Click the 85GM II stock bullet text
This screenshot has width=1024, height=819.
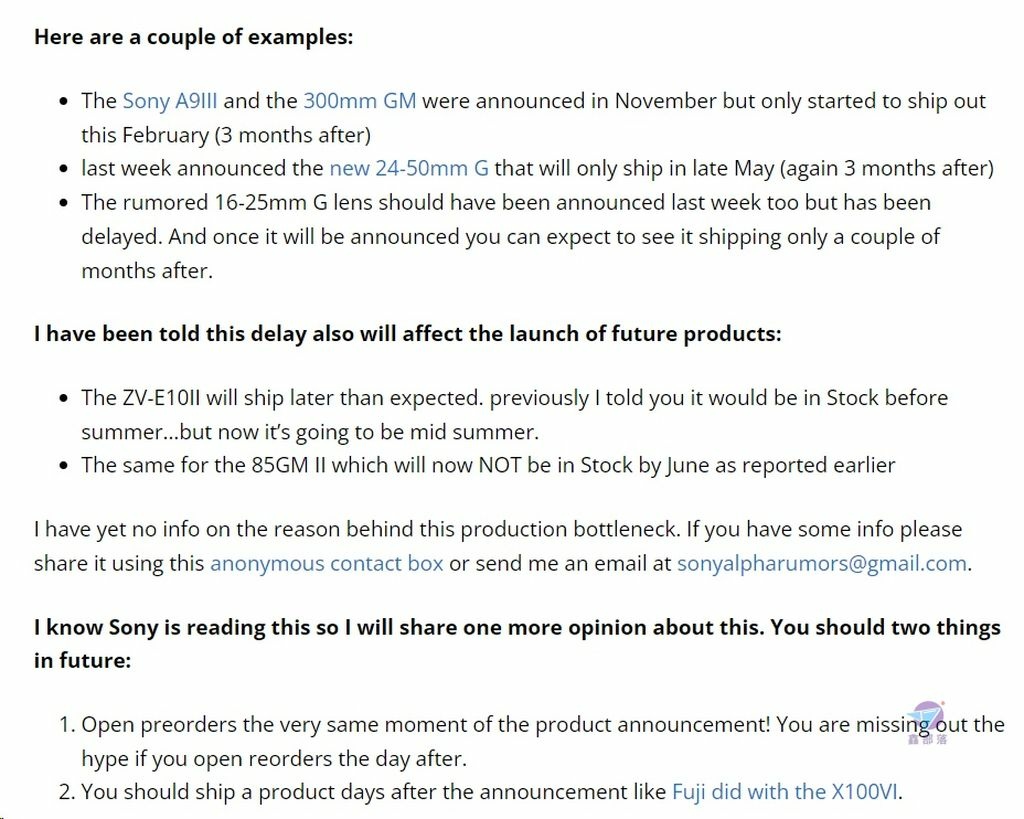(x=488, y=466)
